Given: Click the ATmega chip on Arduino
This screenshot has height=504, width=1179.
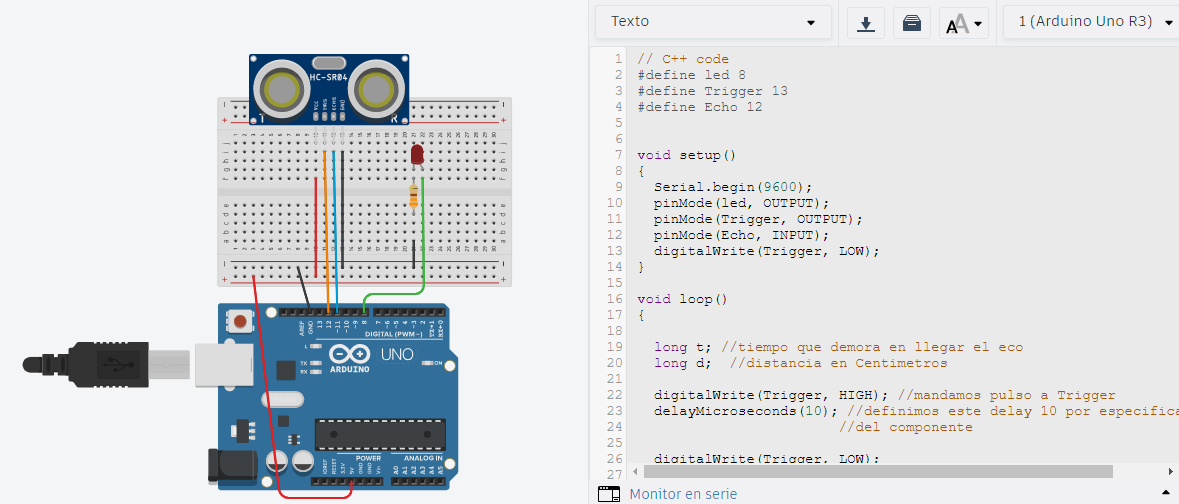Looking at the screenshot, I should 380,434.
